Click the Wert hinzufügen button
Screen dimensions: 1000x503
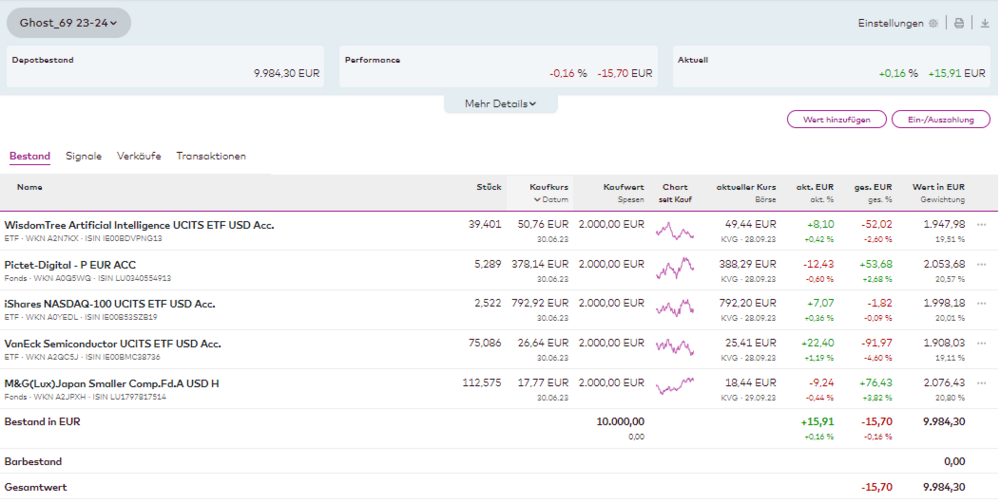tap(836, 119)
